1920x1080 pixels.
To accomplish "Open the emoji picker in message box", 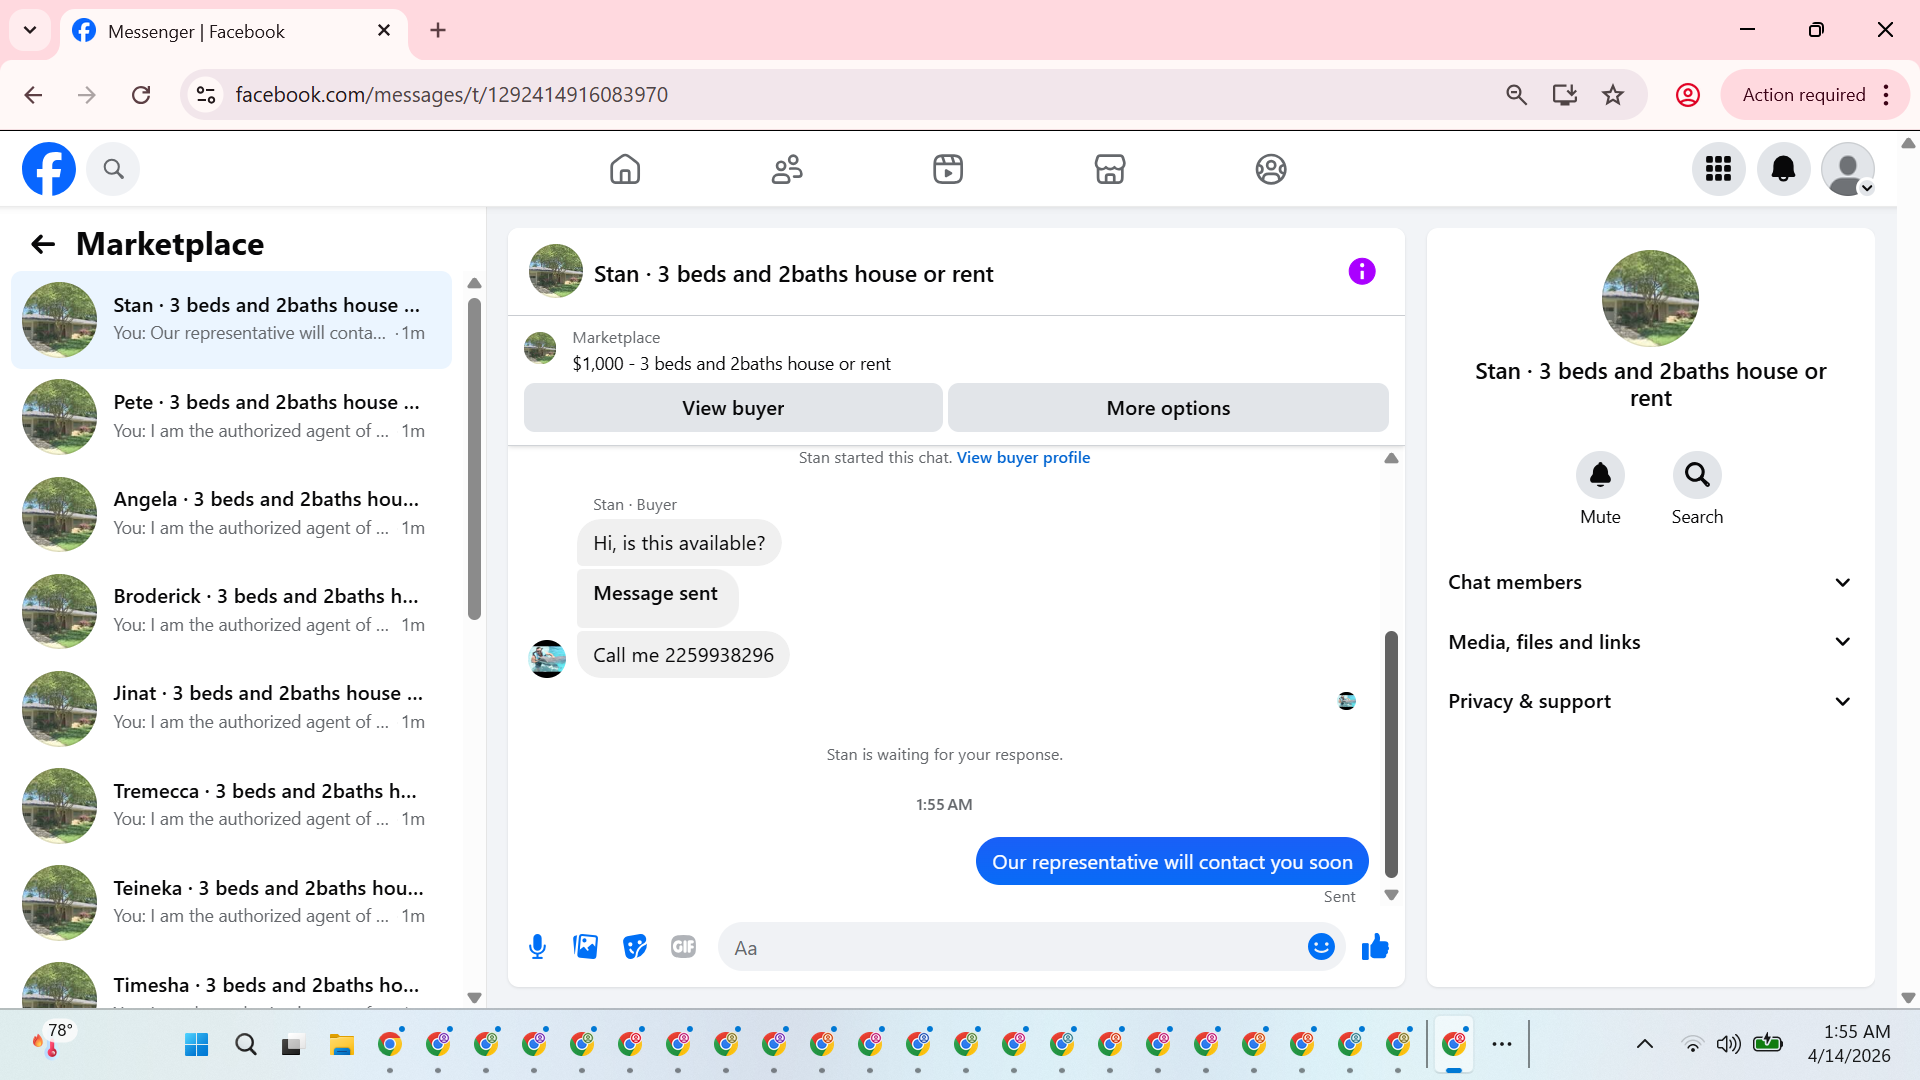I will 1321,947.
